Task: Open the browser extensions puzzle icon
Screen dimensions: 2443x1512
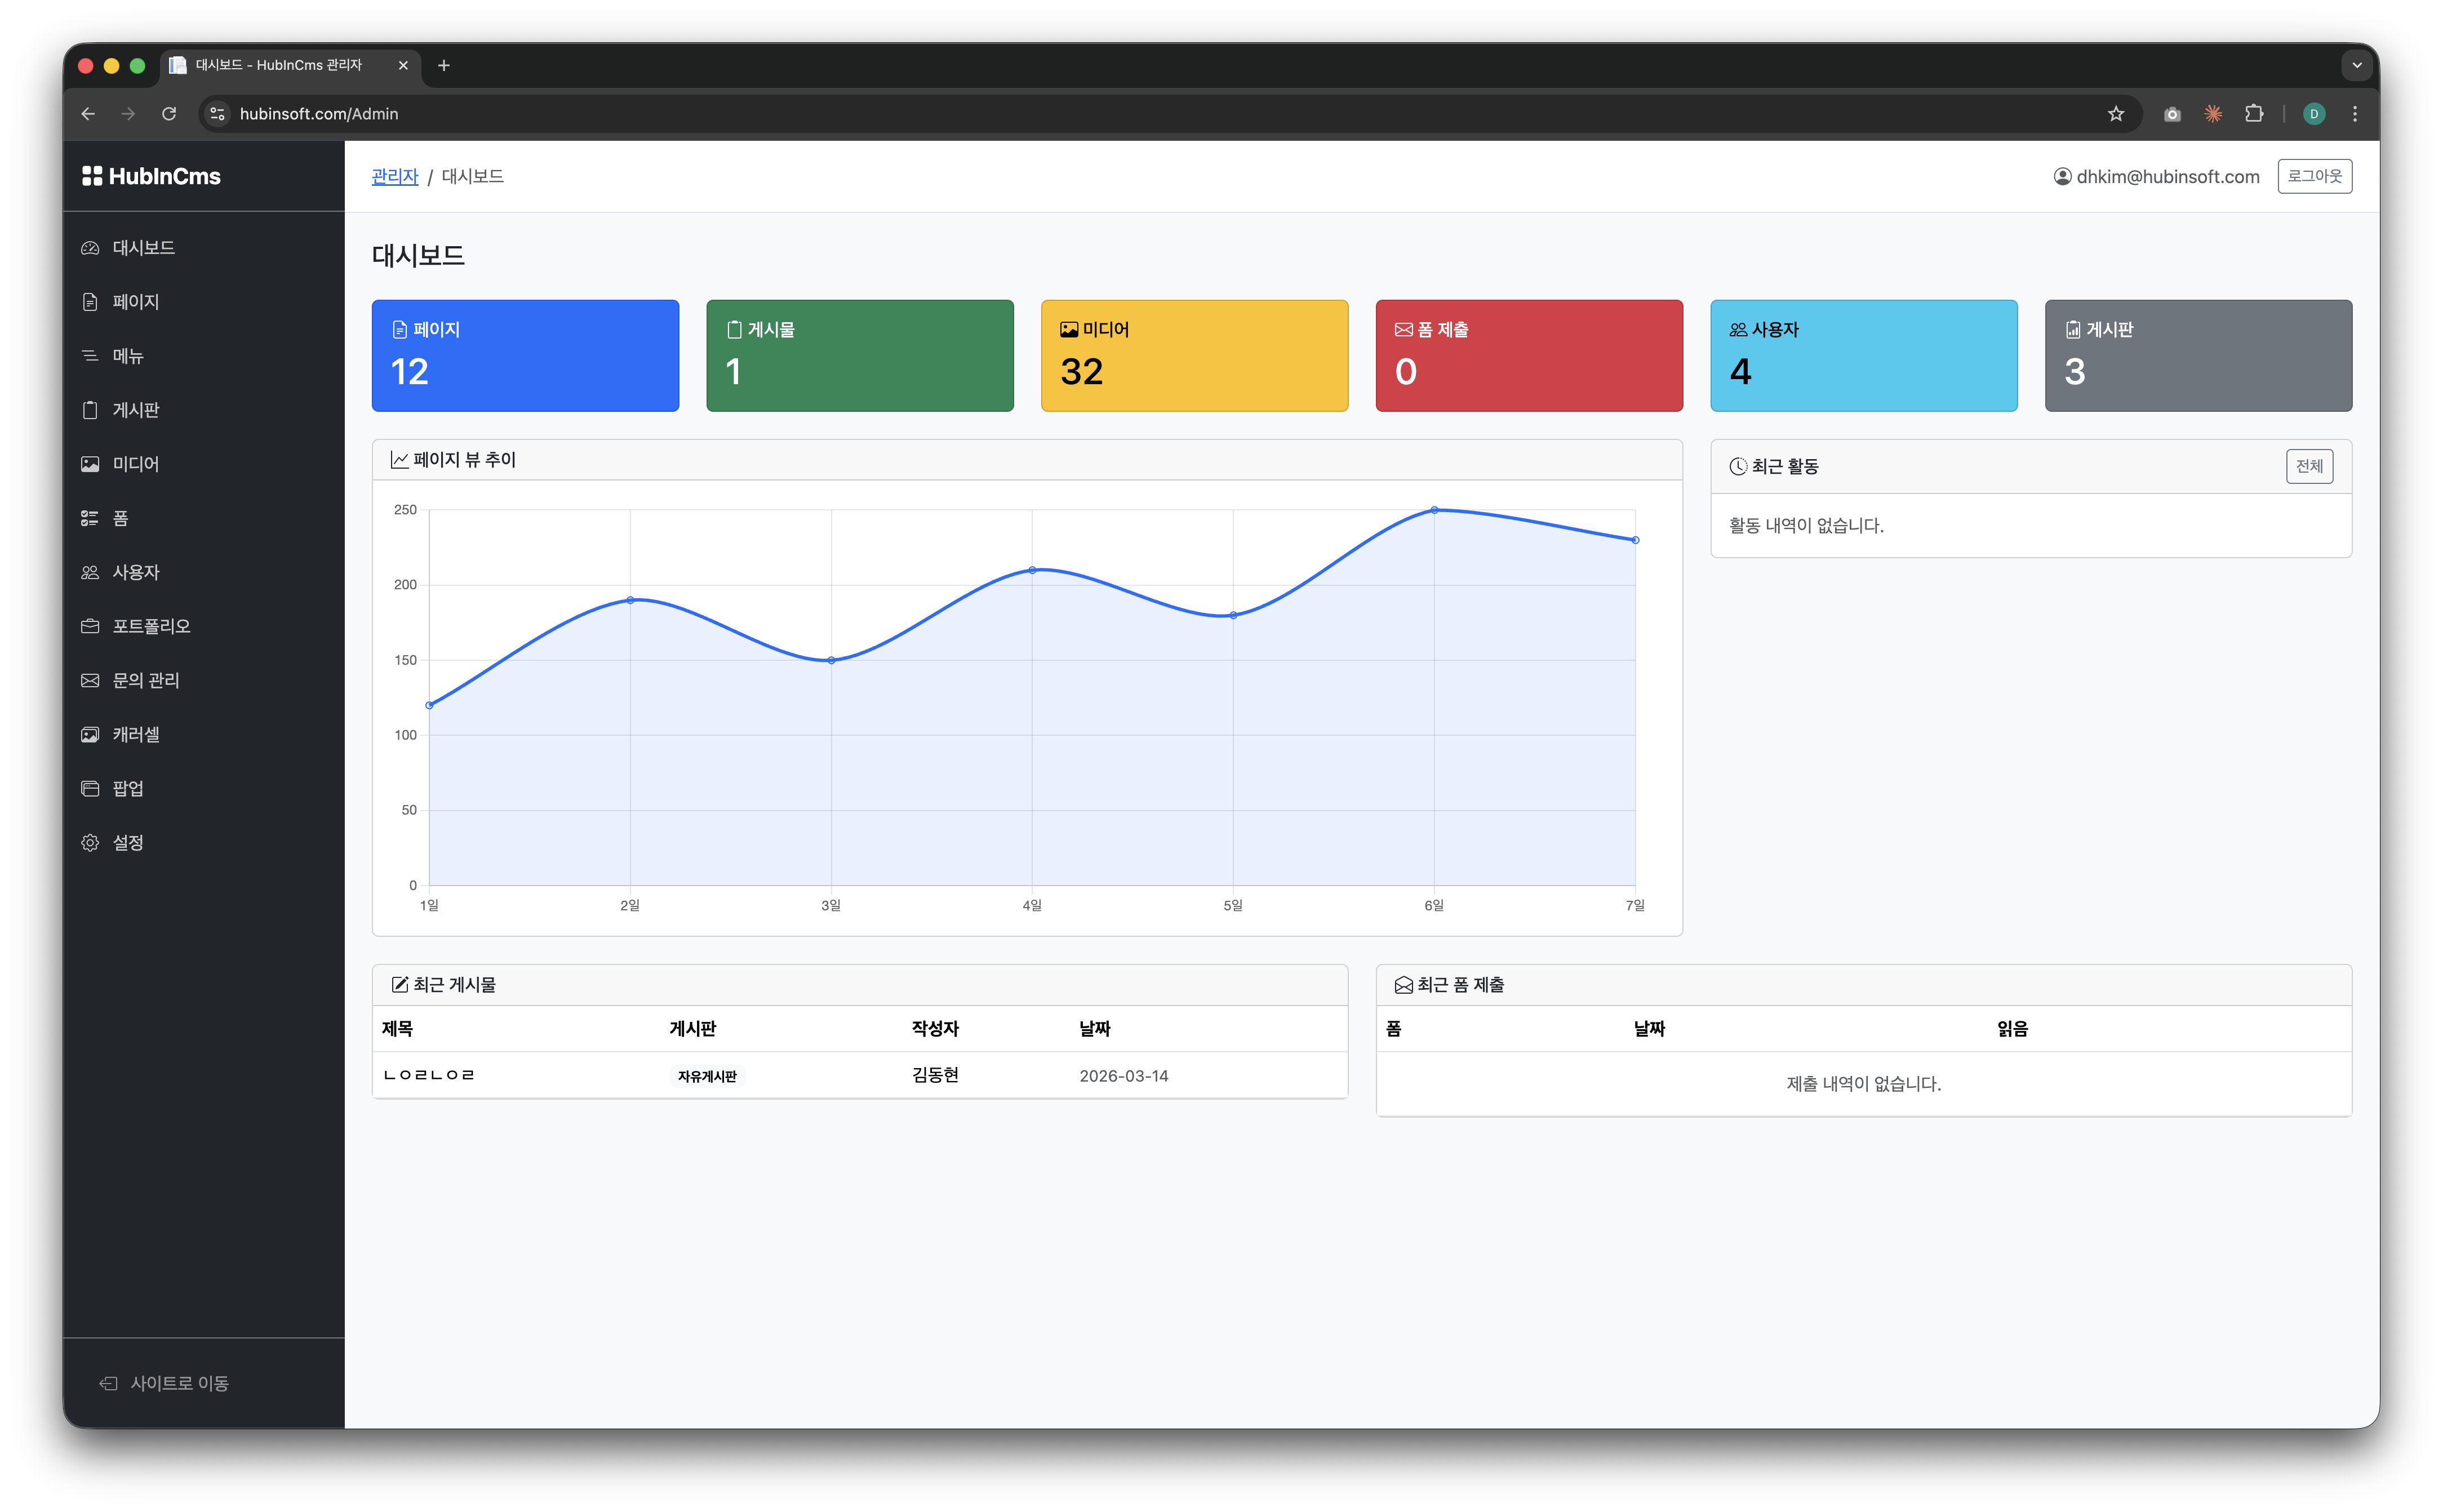Action: tap(2254, 114)
